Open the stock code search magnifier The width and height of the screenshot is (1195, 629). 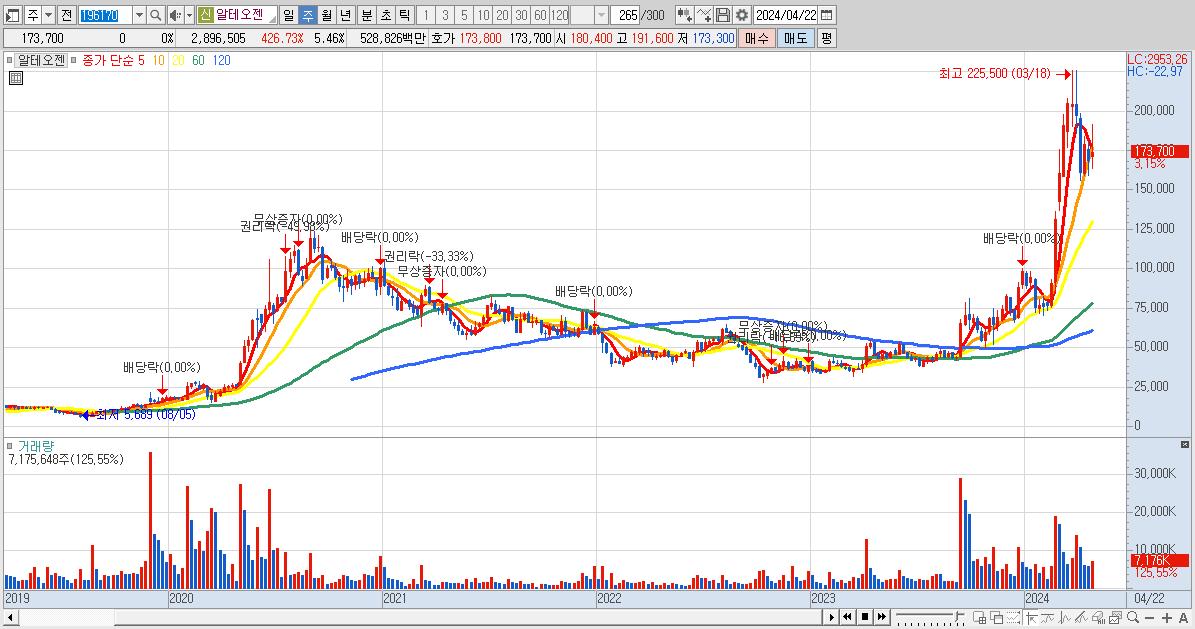[155, 14]
